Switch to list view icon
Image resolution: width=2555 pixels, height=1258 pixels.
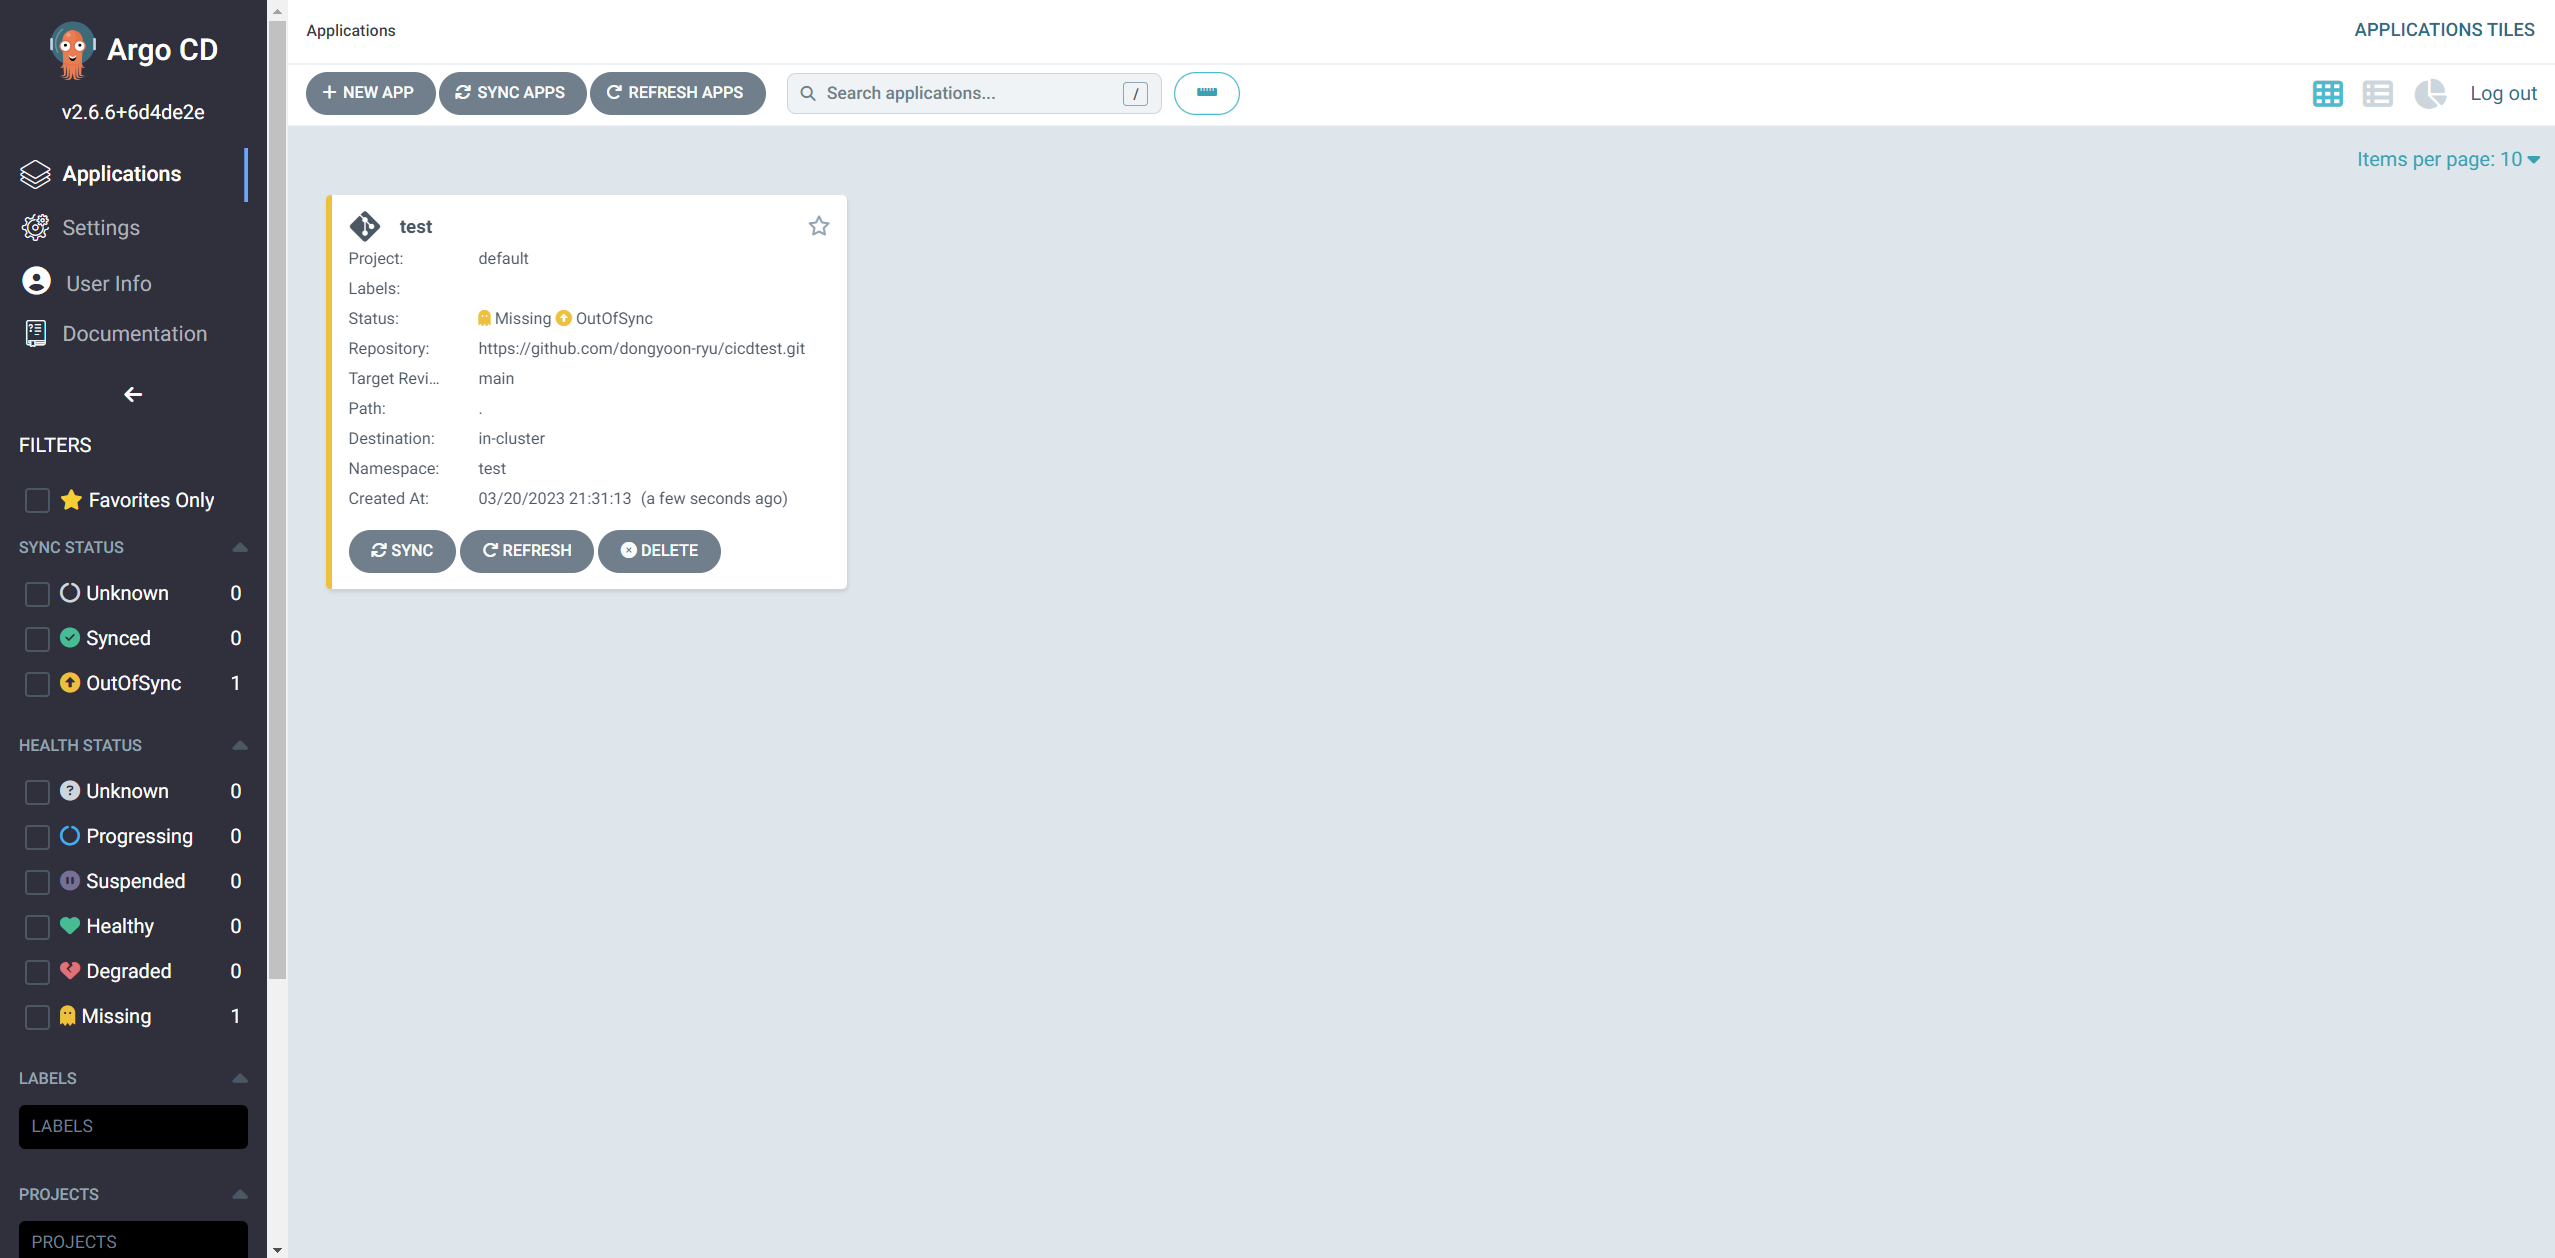tap(2377, 93)
